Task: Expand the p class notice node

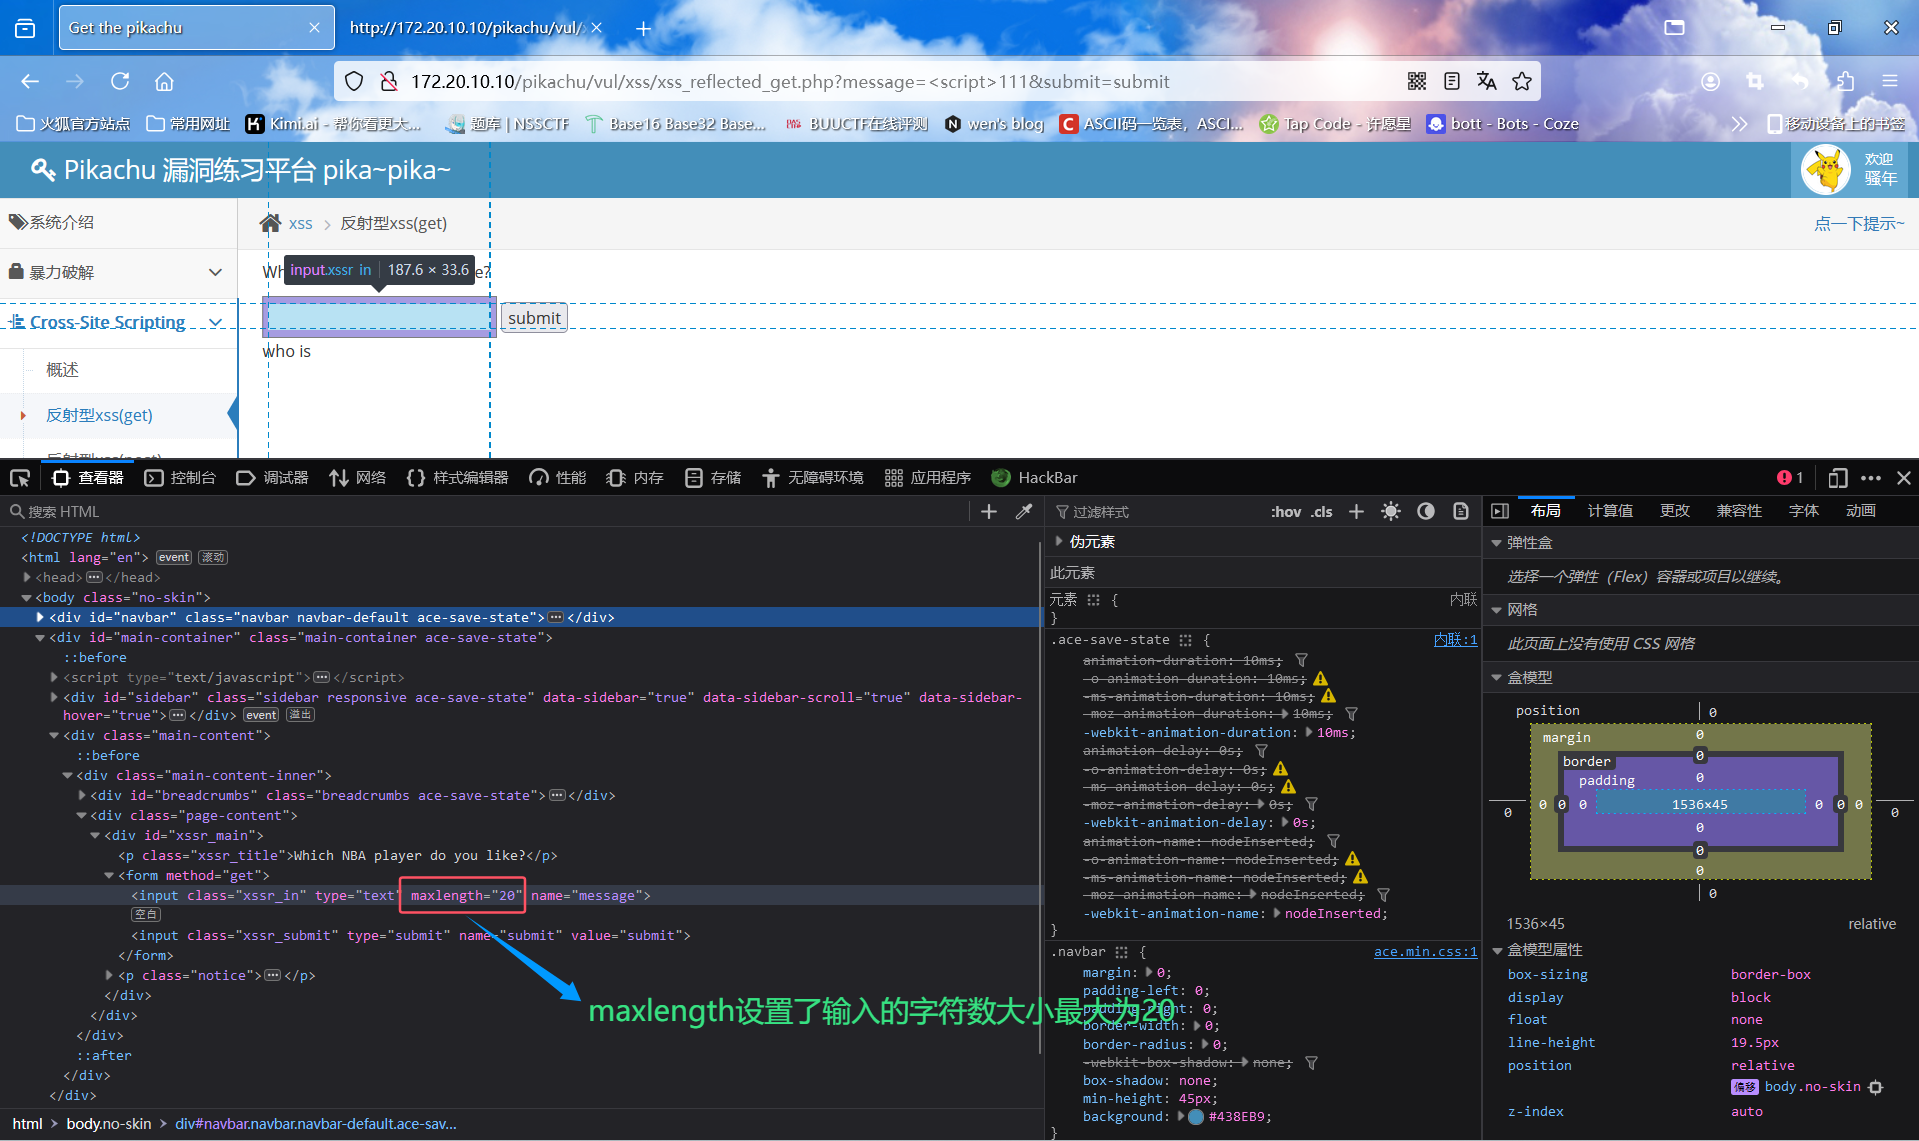Action: (x=109, y=975)
